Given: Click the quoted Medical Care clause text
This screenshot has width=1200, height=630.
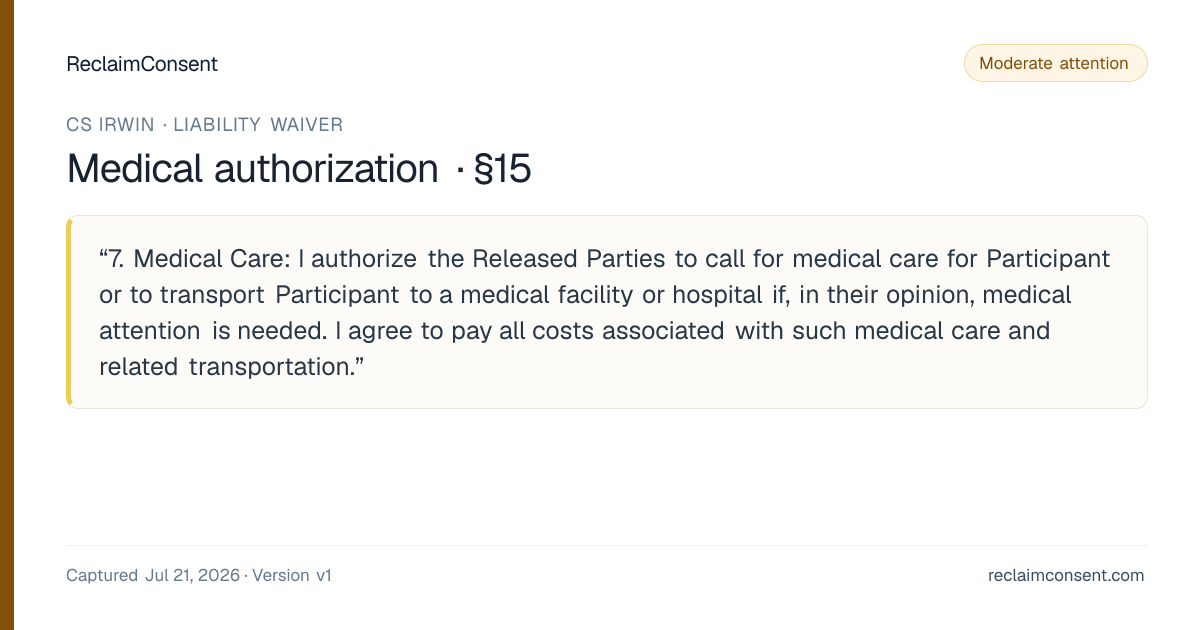Looking at the screenshot, I should pos(604,312).
